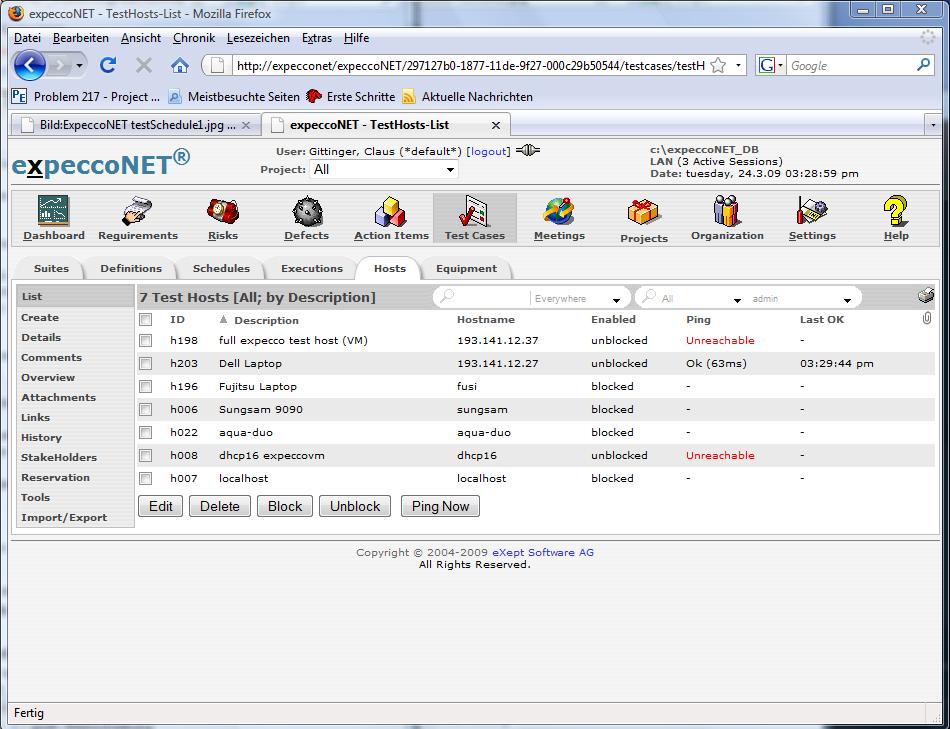Click the Organization people icon
950x729 pixels.
(727, 211)
